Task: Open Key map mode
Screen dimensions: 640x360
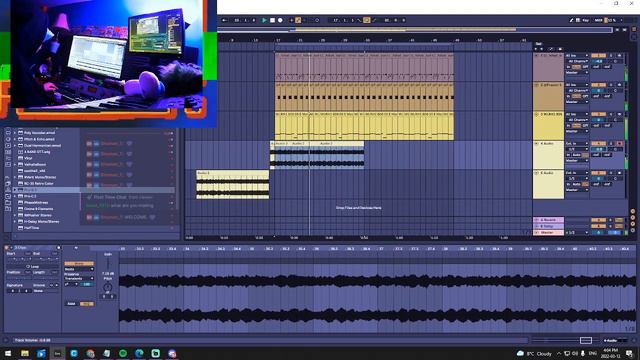Action: (586, 20)
